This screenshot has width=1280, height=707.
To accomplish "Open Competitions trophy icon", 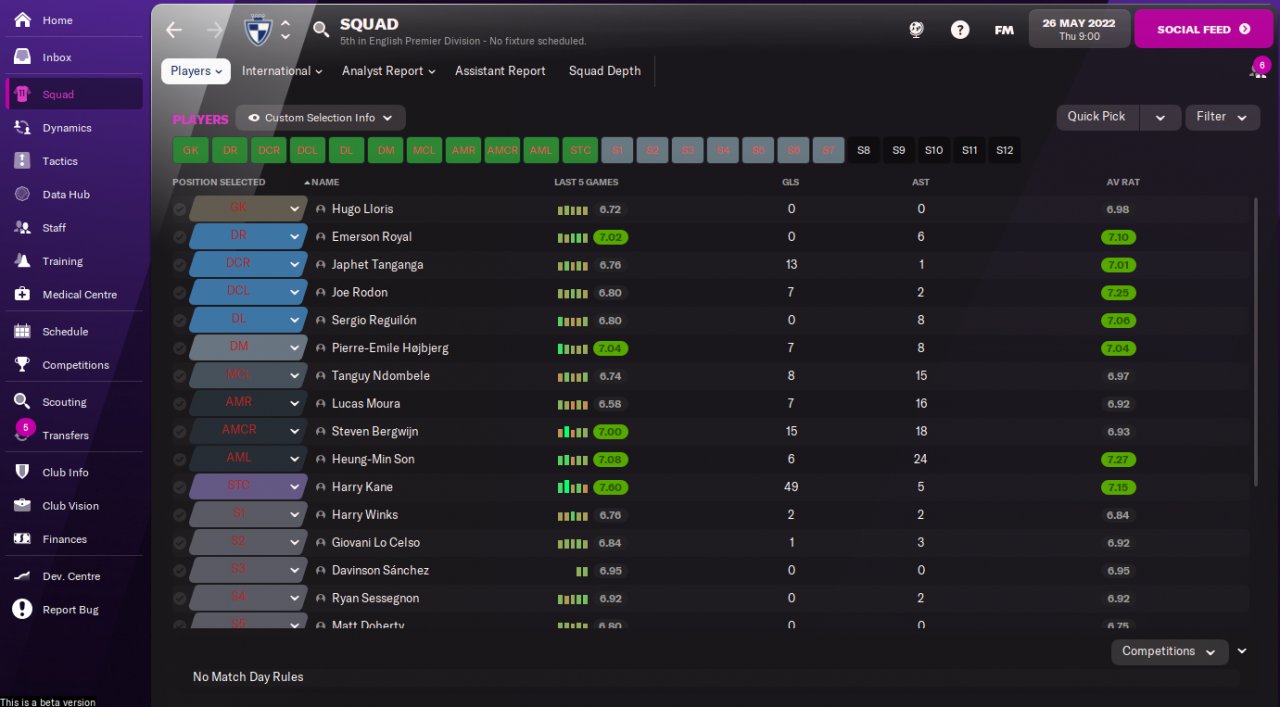I will point(22,365).
